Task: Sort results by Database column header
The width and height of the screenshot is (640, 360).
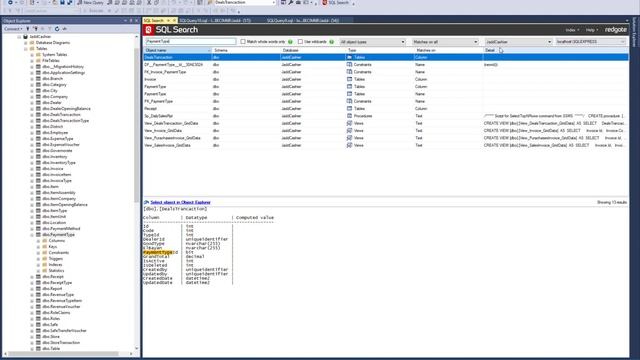Action: point(313,50)
